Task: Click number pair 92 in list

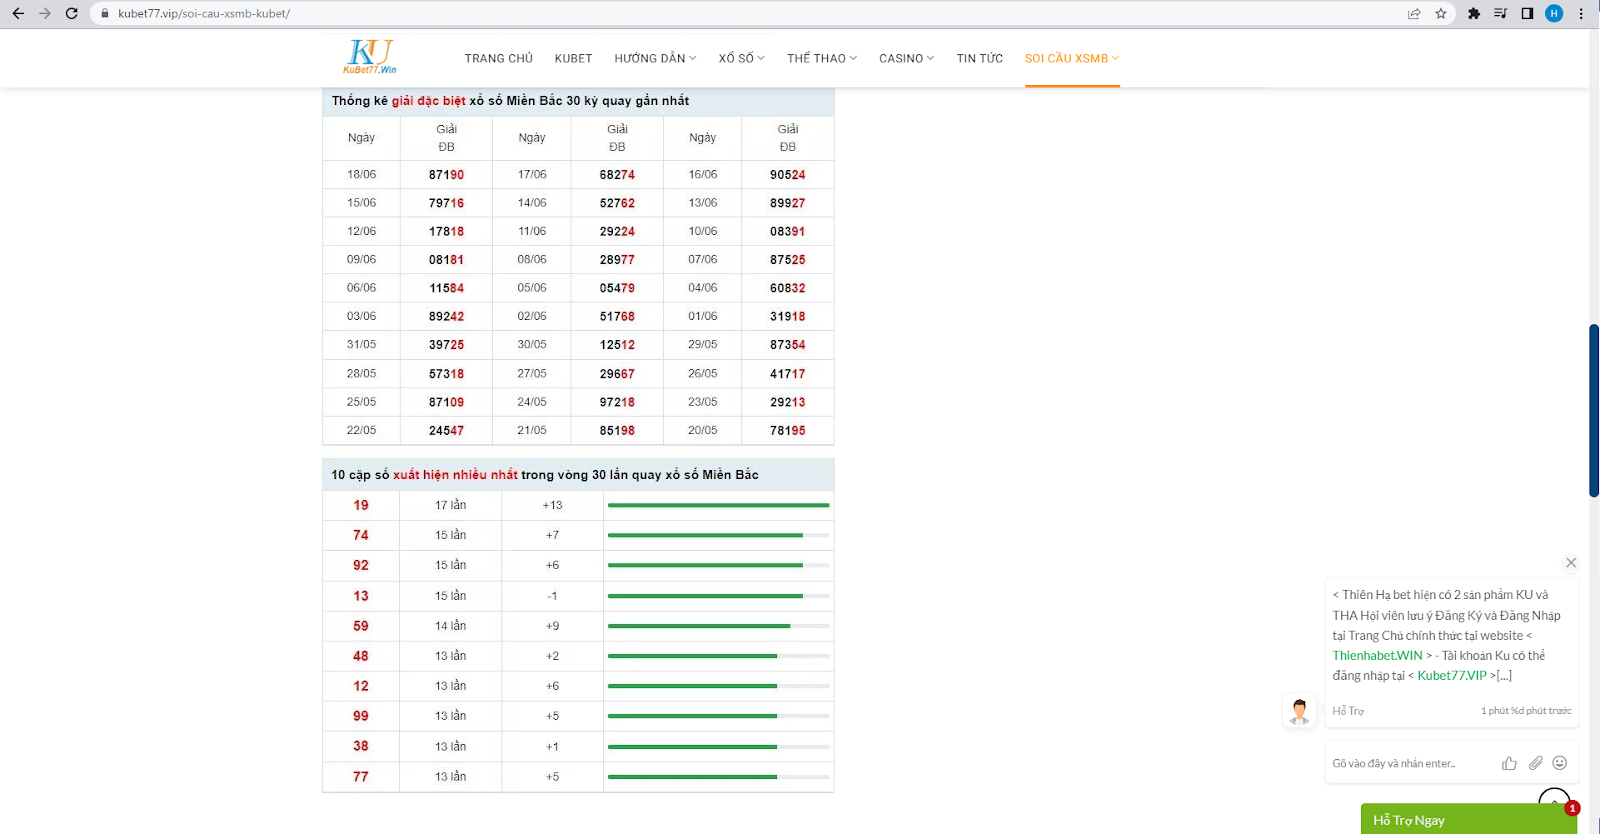Action: coord(361,565)
